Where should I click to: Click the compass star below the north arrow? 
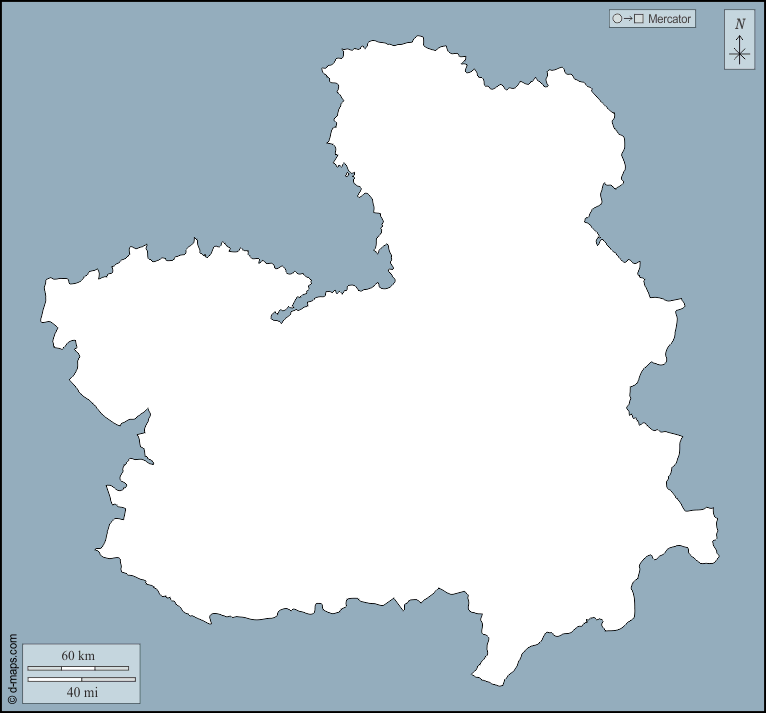[740, 55]
